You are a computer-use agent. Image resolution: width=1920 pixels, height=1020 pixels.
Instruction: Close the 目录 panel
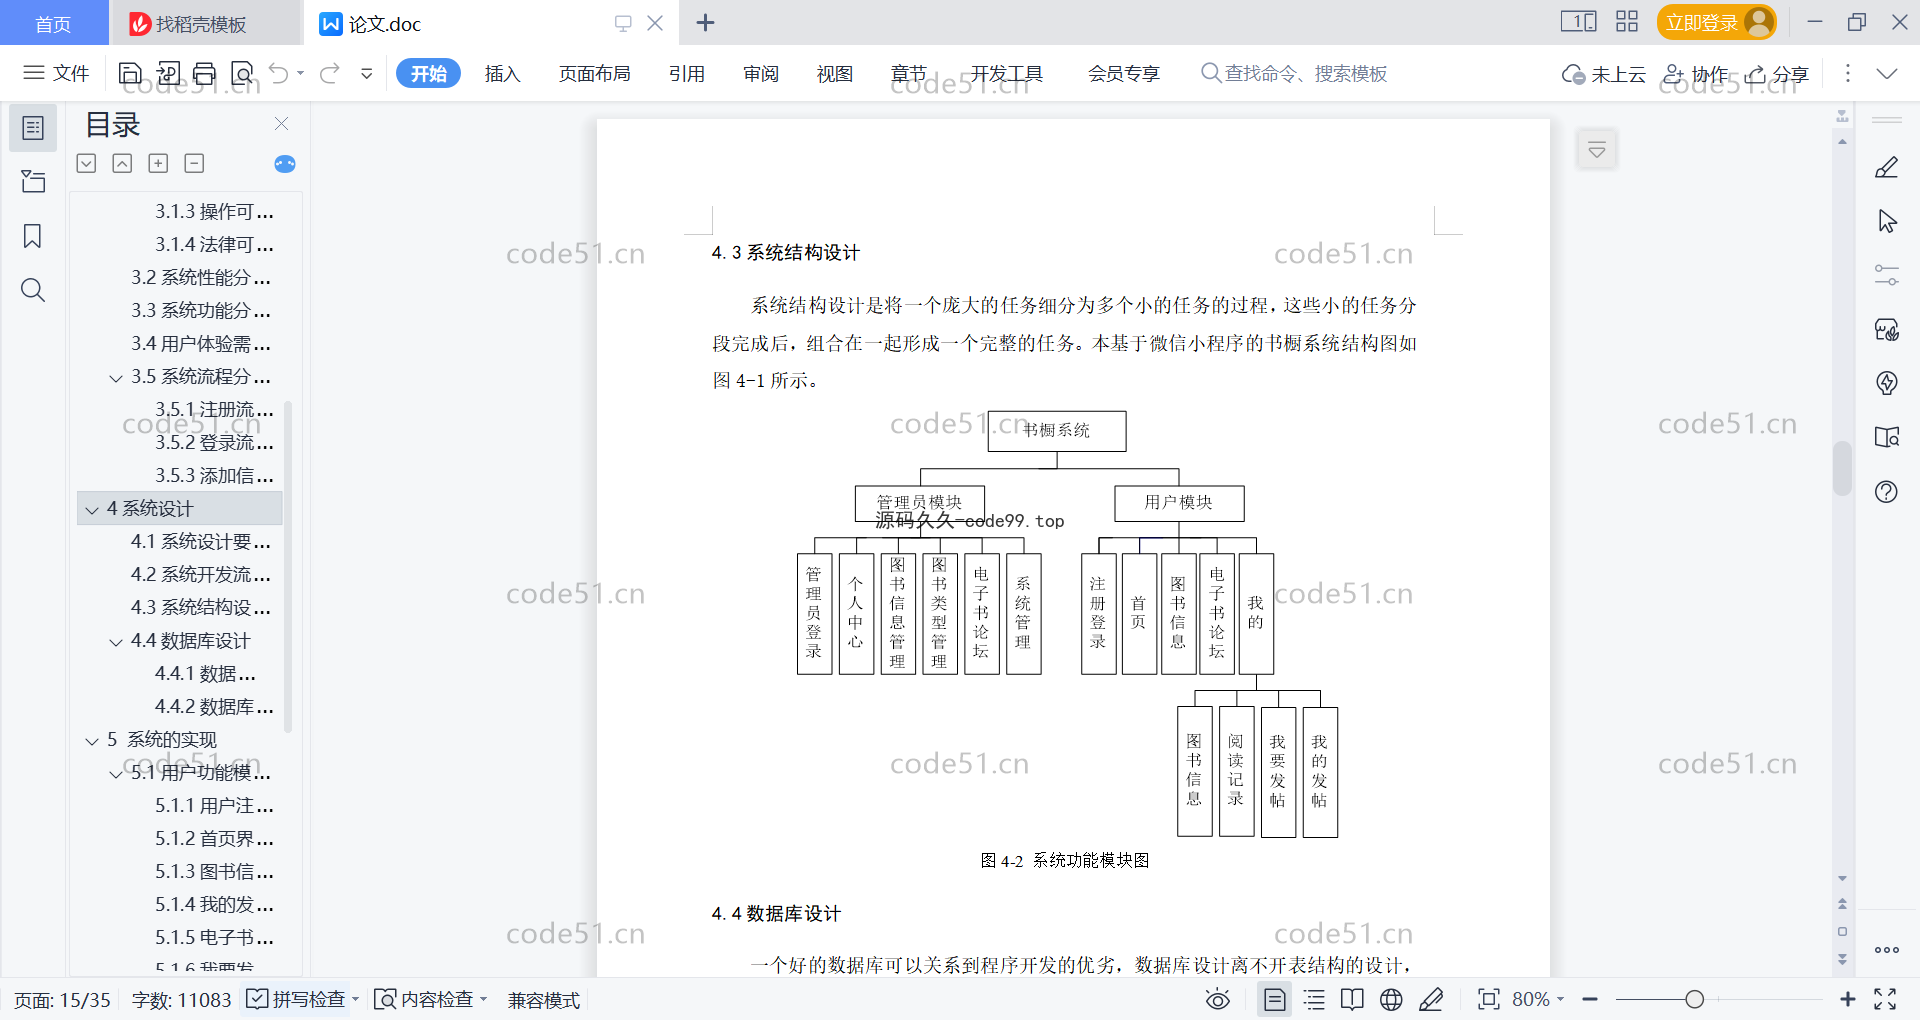pos(282,124)
